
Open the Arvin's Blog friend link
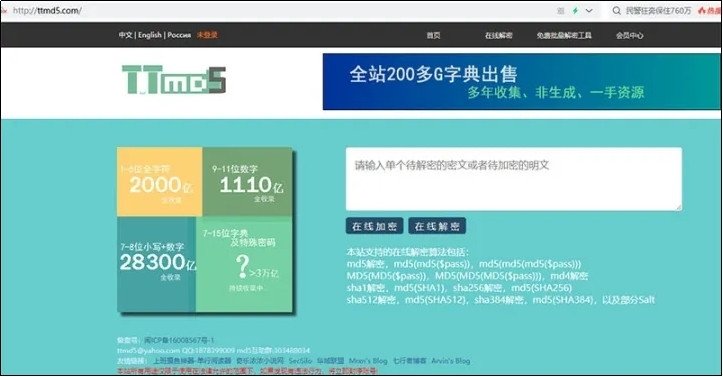pos(450,361)
